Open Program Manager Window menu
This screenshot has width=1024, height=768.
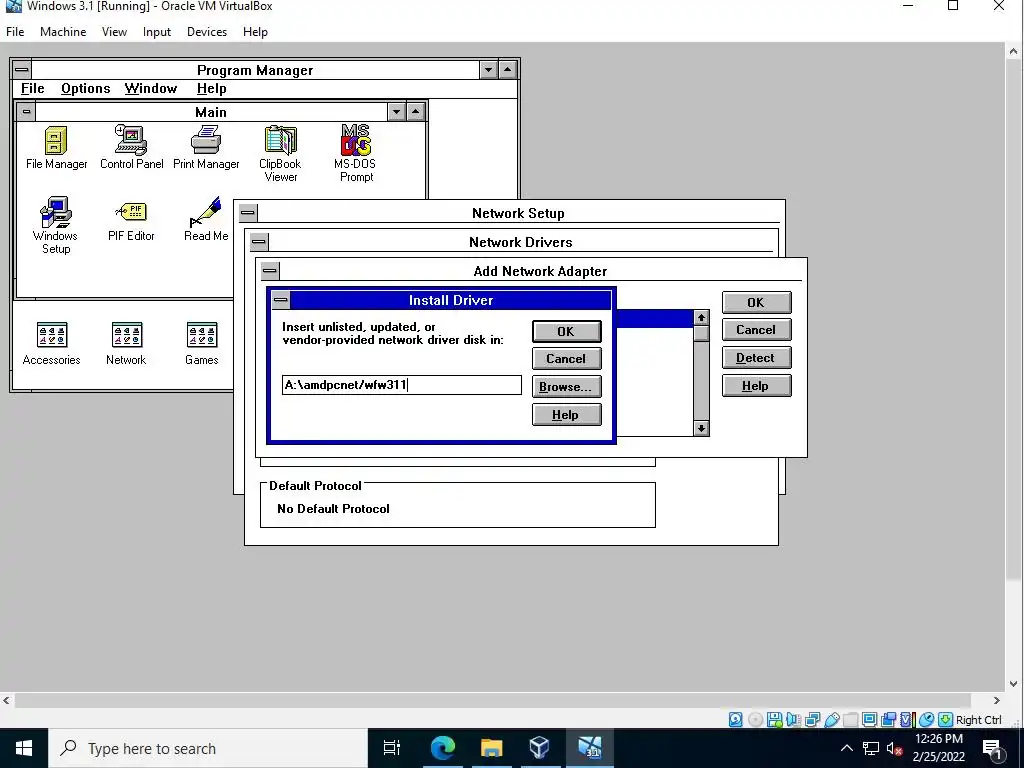click(151, 89)
